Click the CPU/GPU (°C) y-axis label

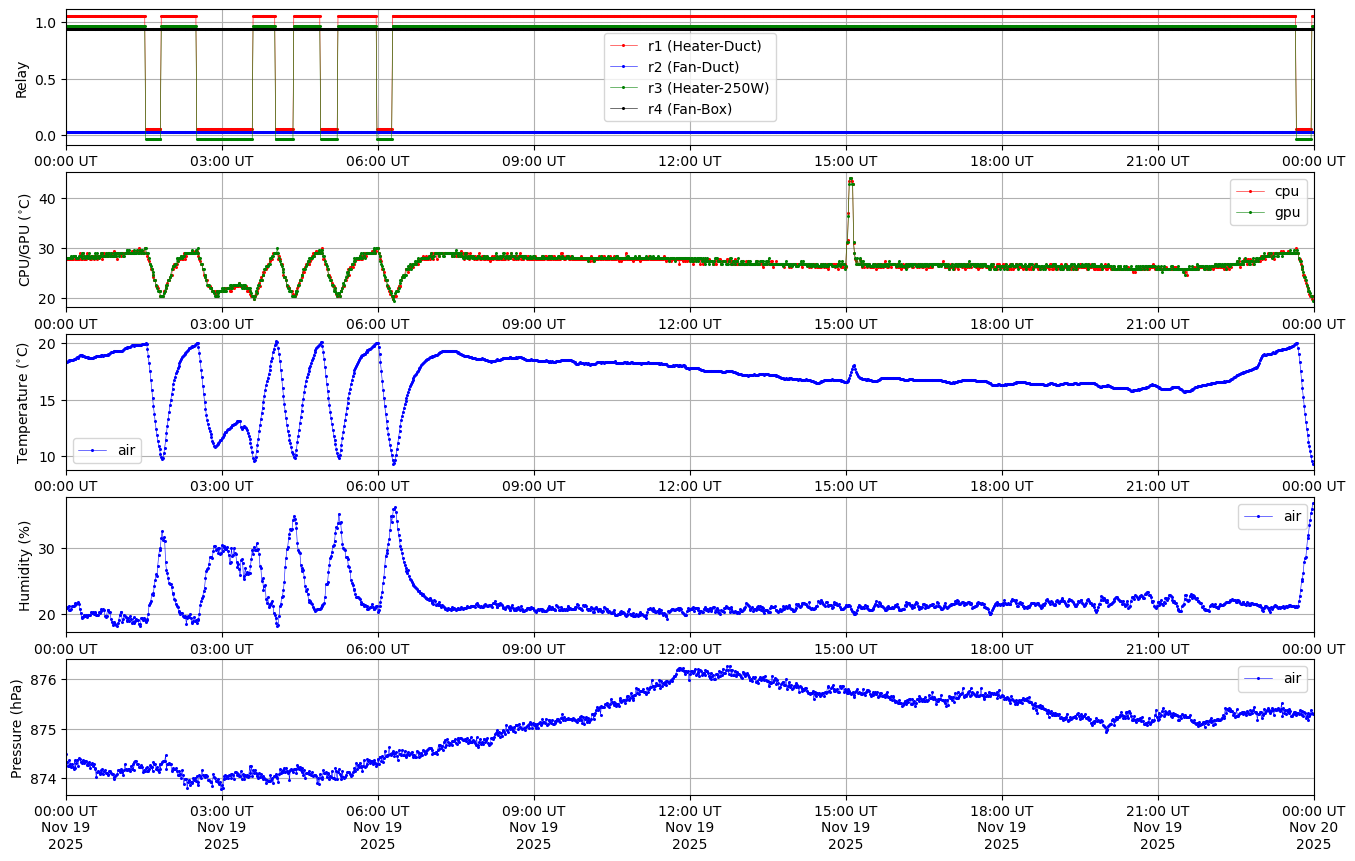point(24,240)
